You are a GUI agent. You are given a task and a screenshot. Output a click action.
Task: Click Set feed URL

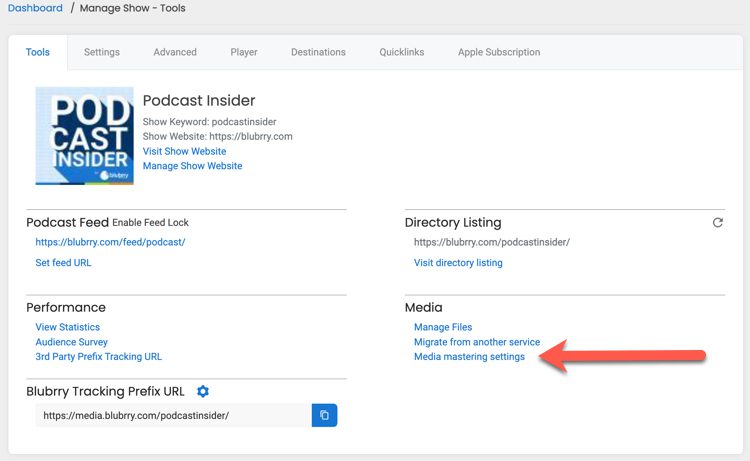63,263
